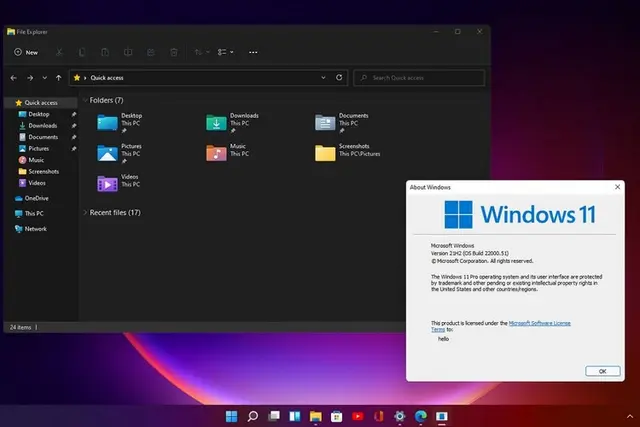Select Documents in the navigation pane

tap(41, 137)
